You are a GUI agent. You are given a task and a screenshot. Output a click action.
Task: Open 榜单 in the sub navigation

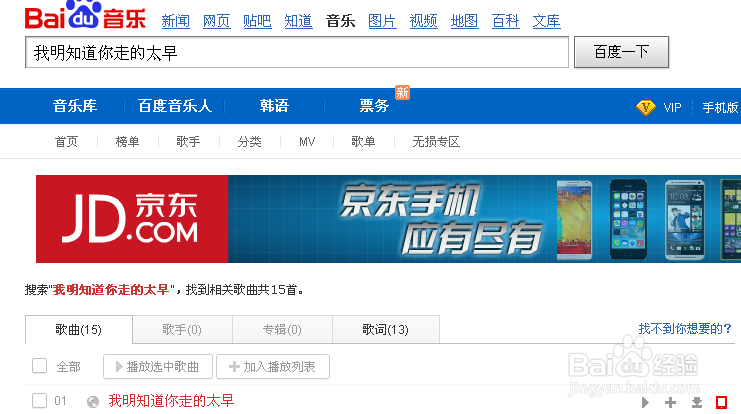point(127,142)
